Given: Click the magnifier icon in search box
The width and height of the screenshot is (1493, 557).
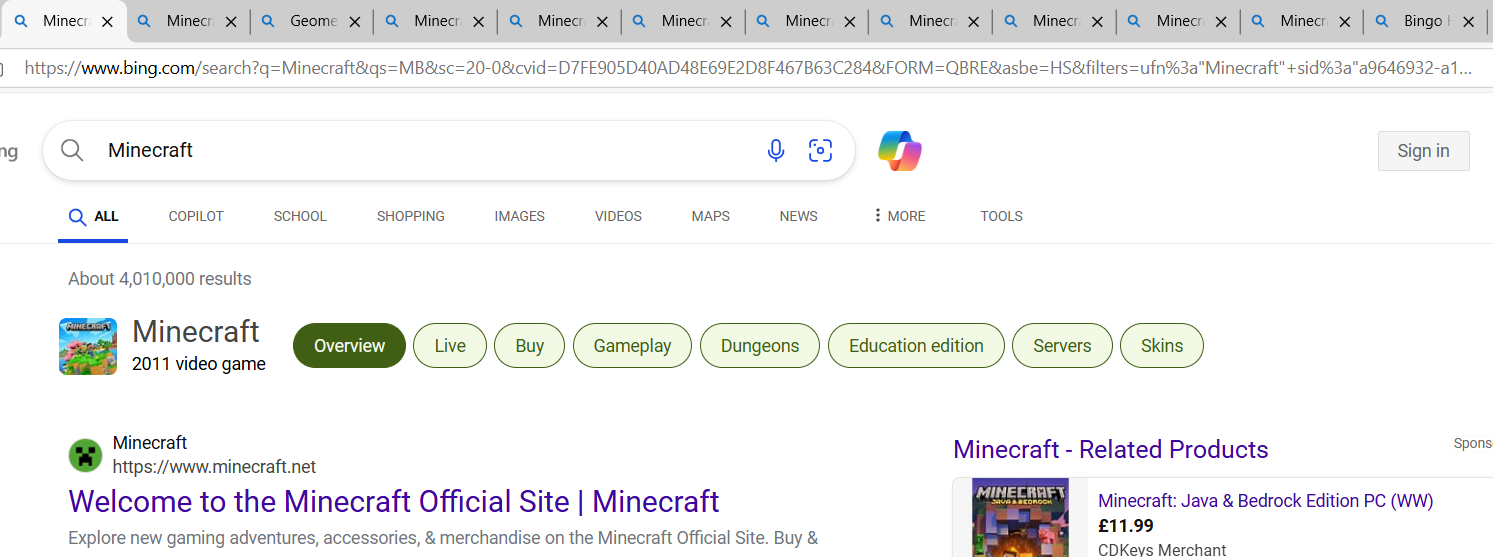Looking at the screenshot, I should tap(72, 151).
